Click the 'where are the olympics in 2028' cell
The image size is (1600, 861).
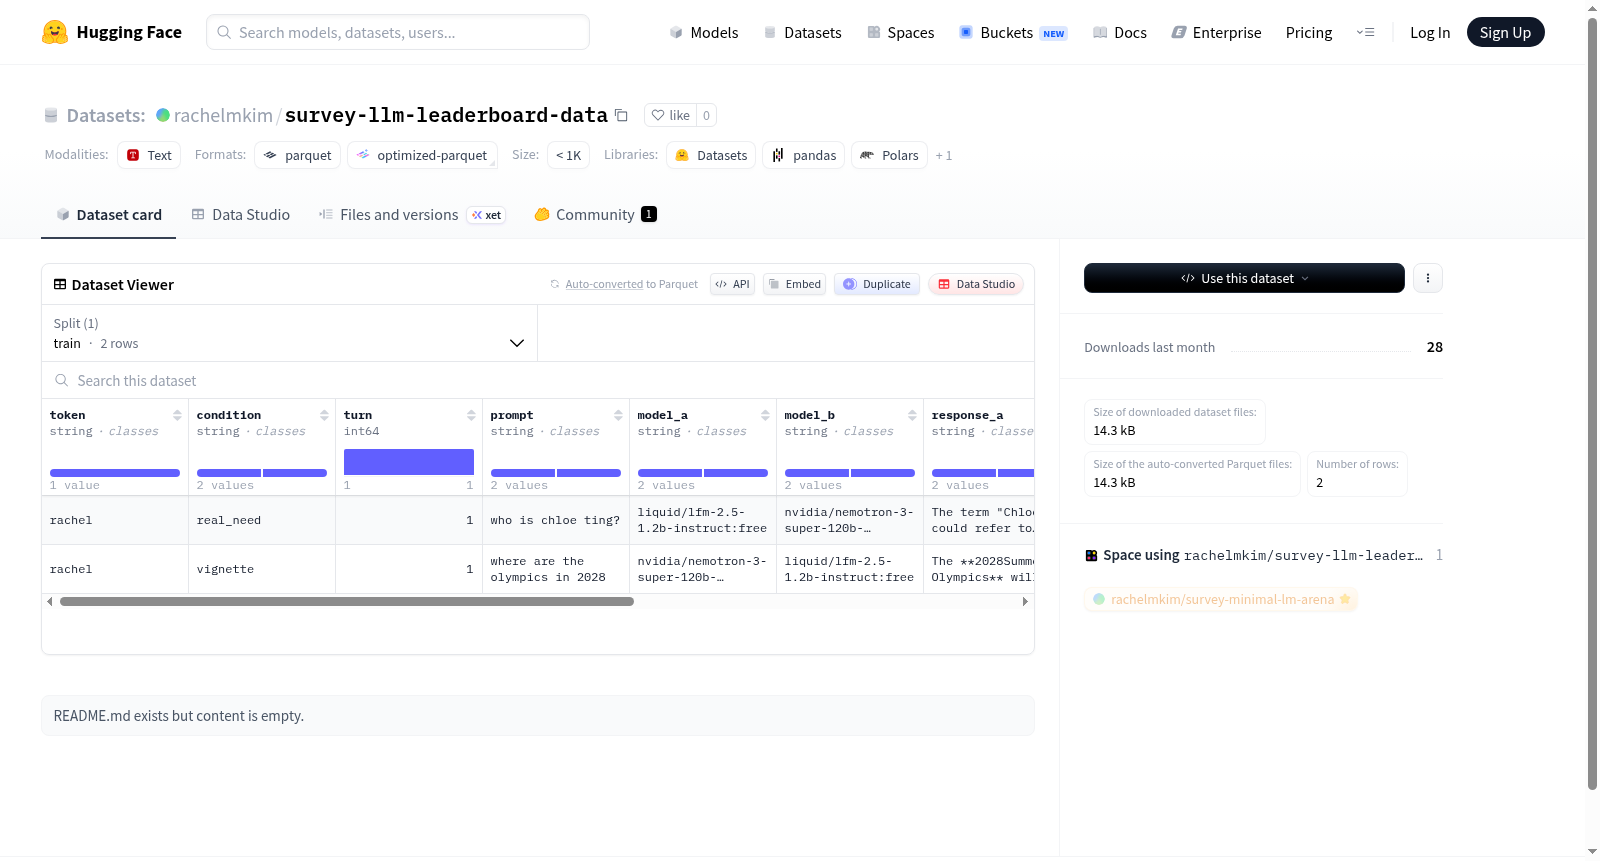[x=555, y=569]
